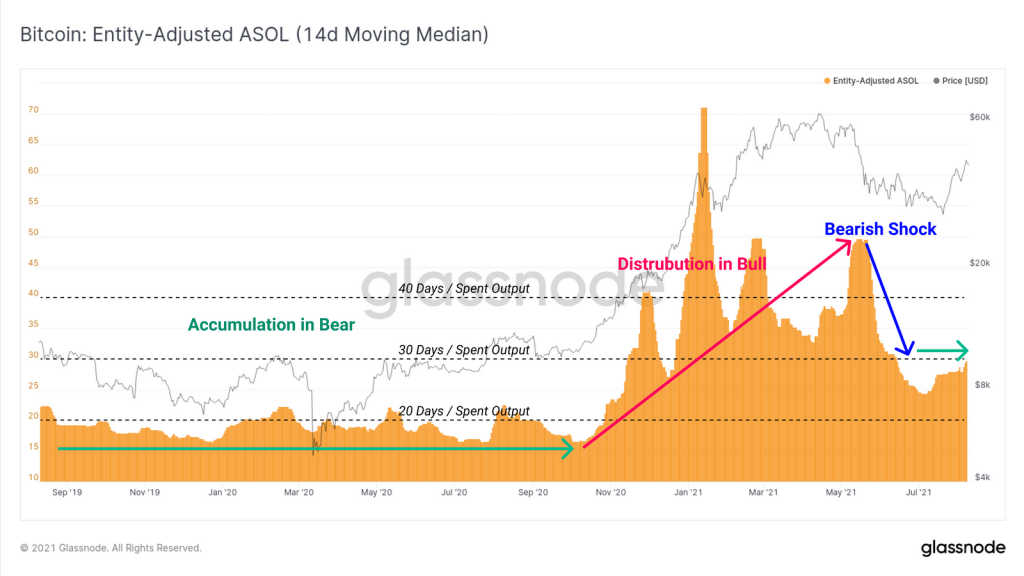Click the orange Entity-Adjusted ASOL legend dot
1024x576 pixels.
[x=827, y=81]
